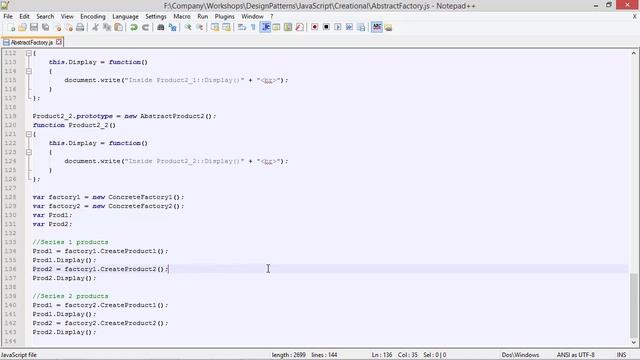640x360 pixels.
Task: Open Find with the binoculars icon
Action: [160, 27]
